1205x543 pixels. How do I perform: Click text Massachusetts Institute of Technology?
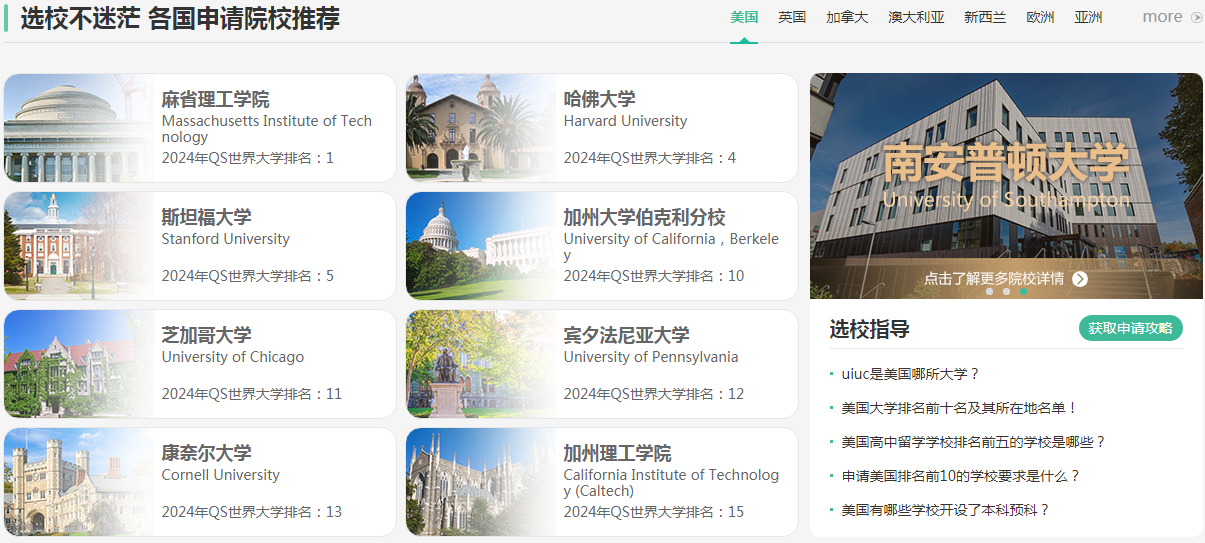pyautogui.click(x=266, y=129)
